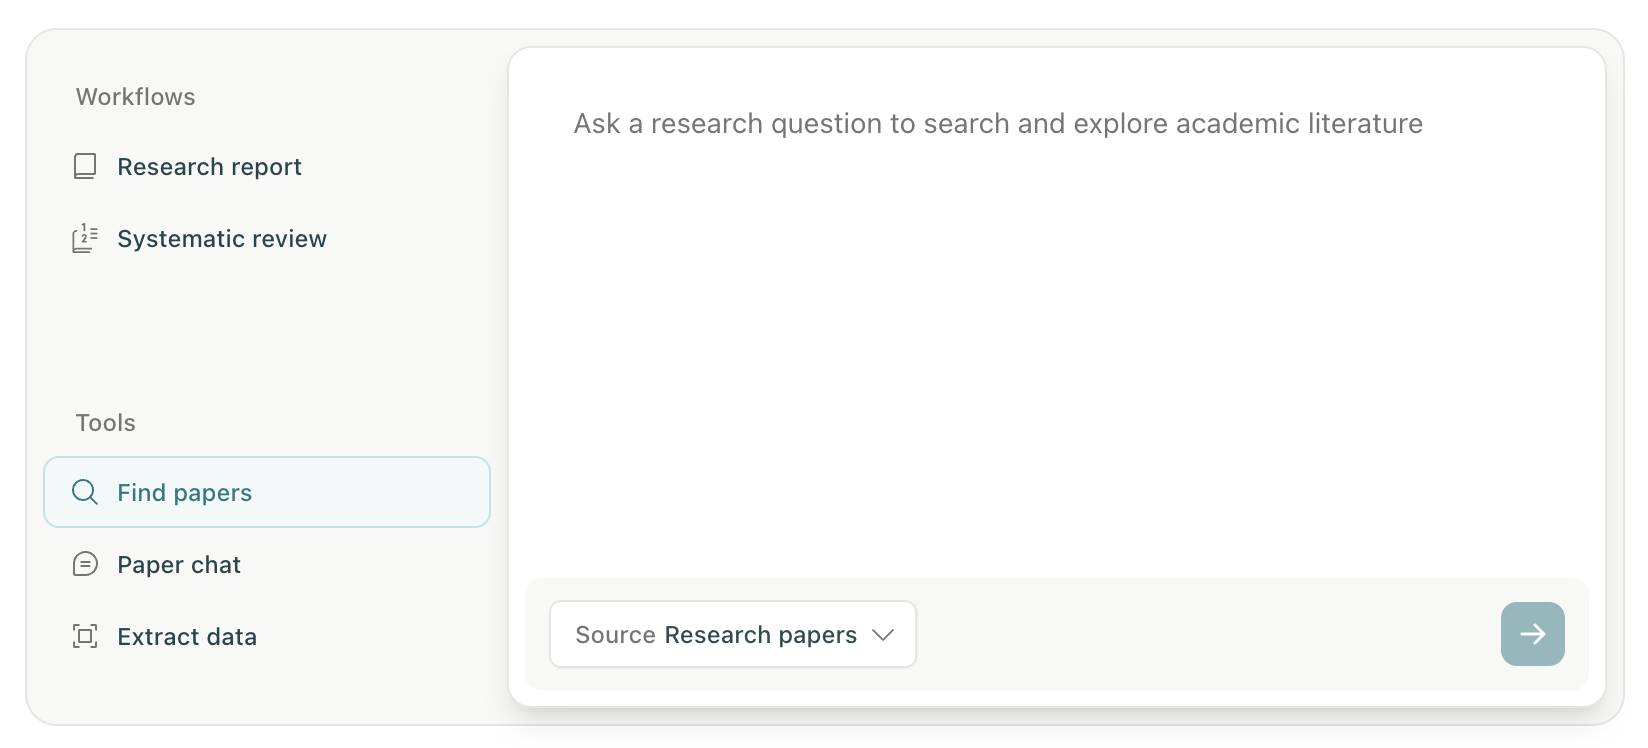This screenshot has height=748, width=1648.
Task: Submit the question with the arrow button
Action: [x=1532, y=634]
